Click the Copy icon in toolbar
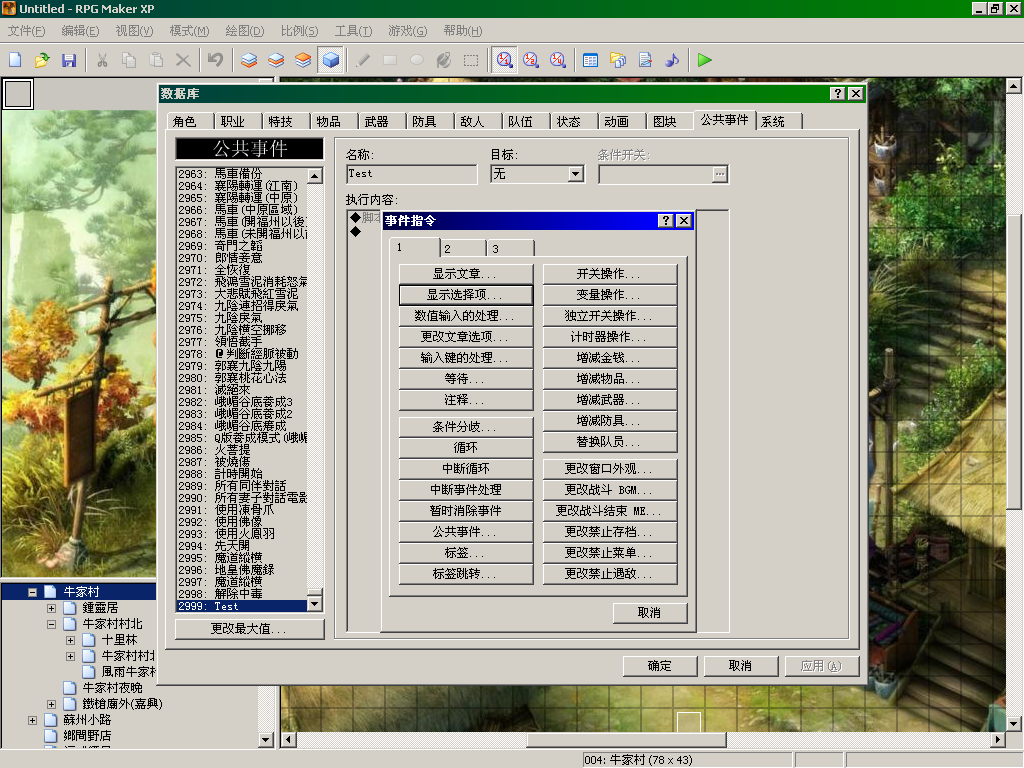1024x768 pixels. point(129,60)
